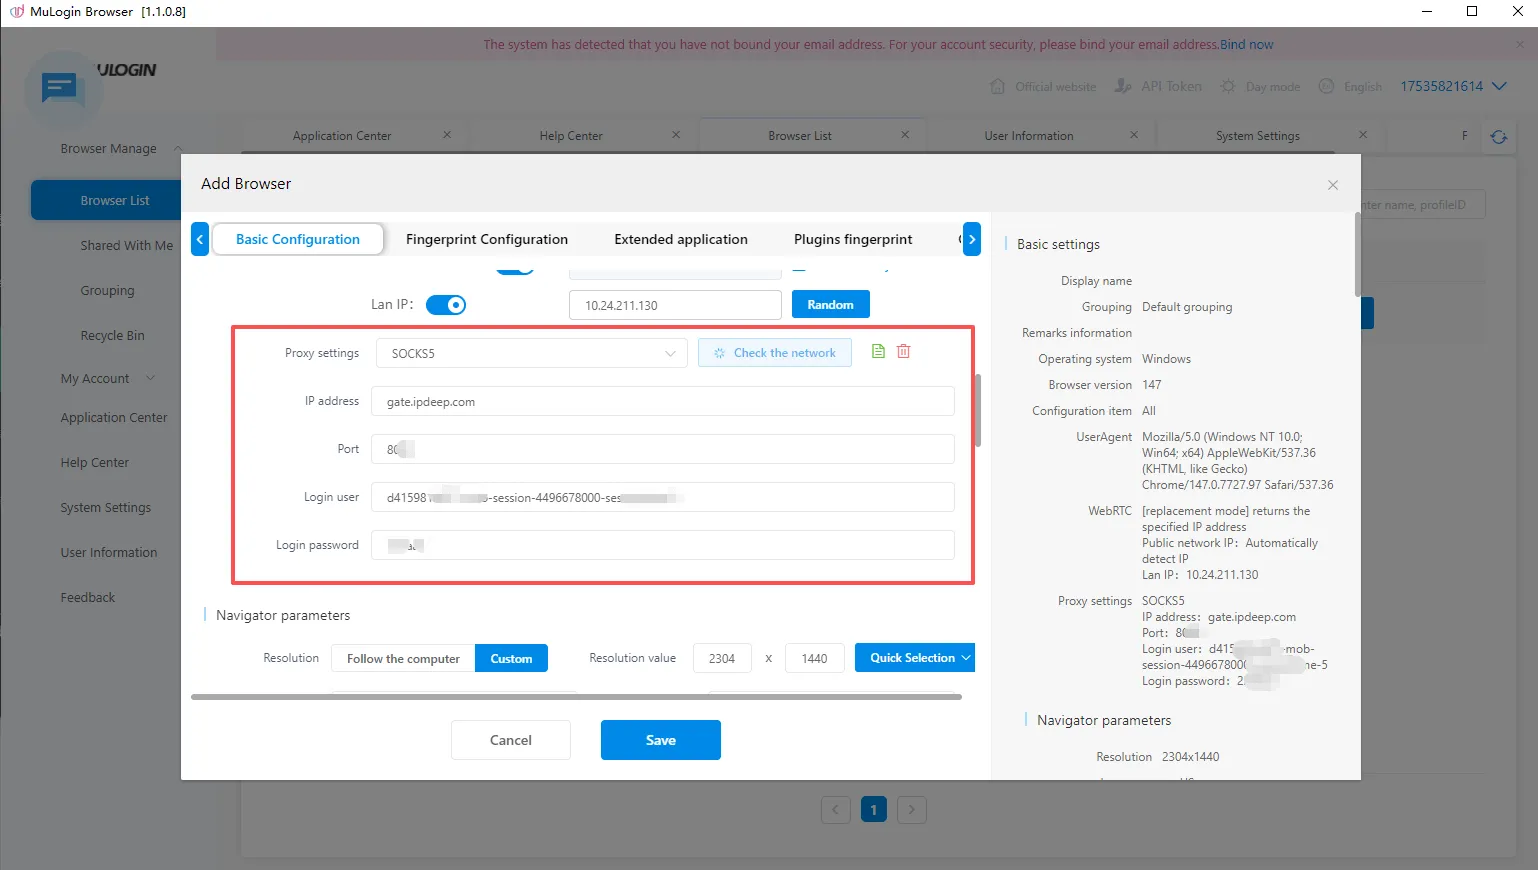
Task: Click Check the network button
Action: [x=775, y=353]
